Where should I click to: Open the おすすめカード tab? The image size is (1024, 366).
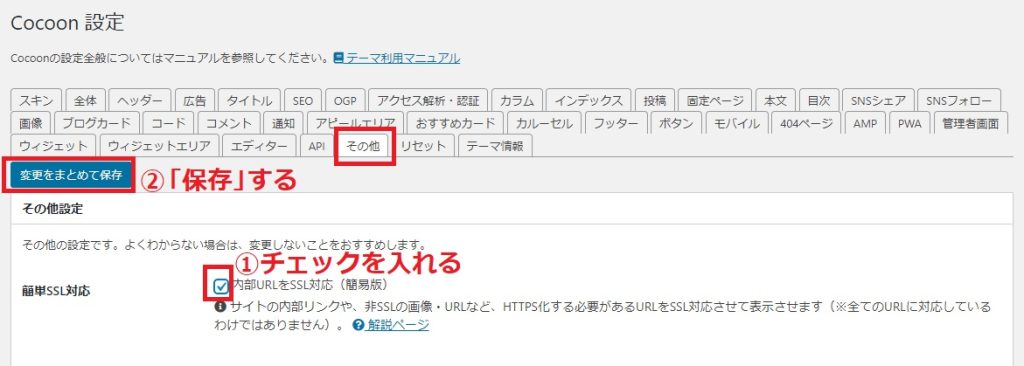click(x=455, y=124)
